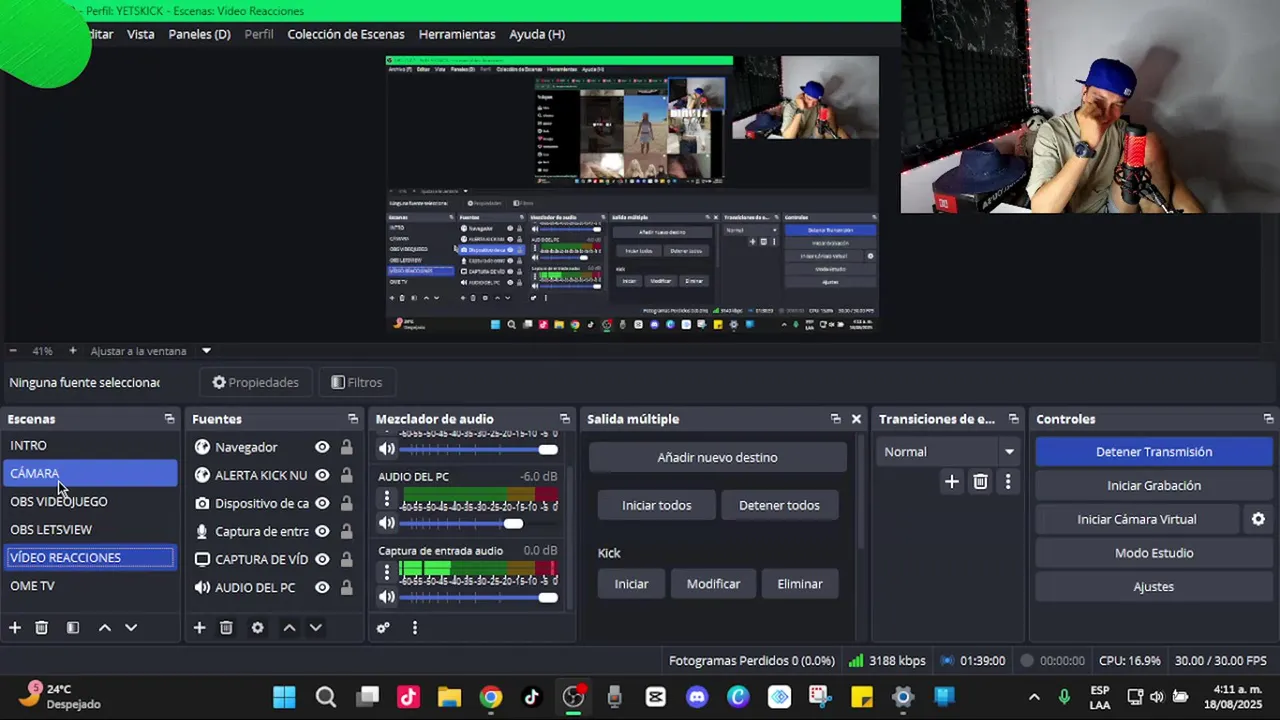Click Eliminar for Kick destination
1280x720 pixels.
[800, 584]
